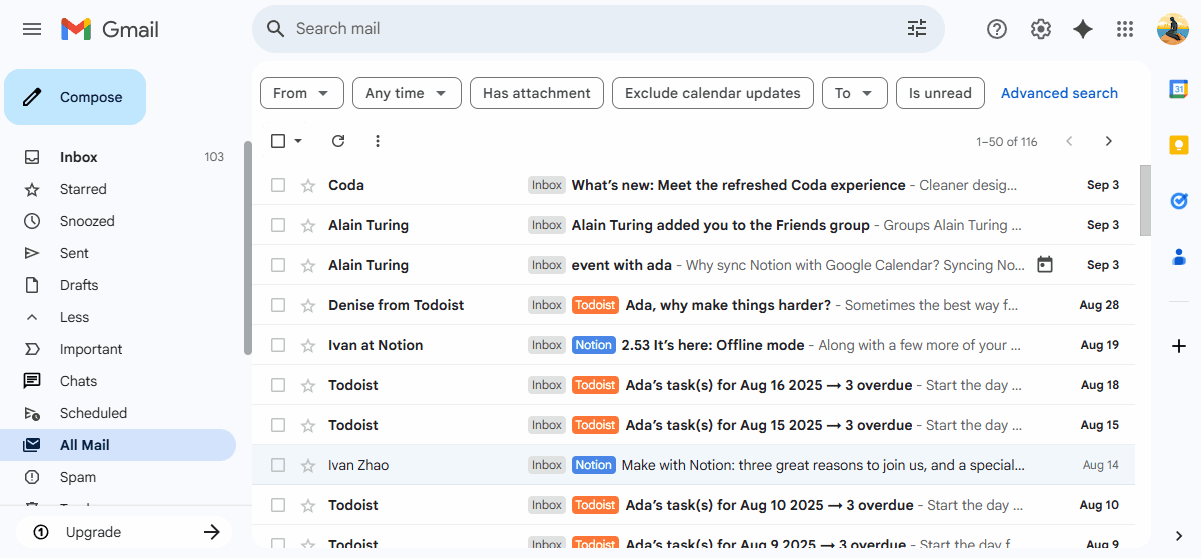Open Chats label
Image resolution: width=1201 pixels, height=558 pixels.
(x=120, y=381)
